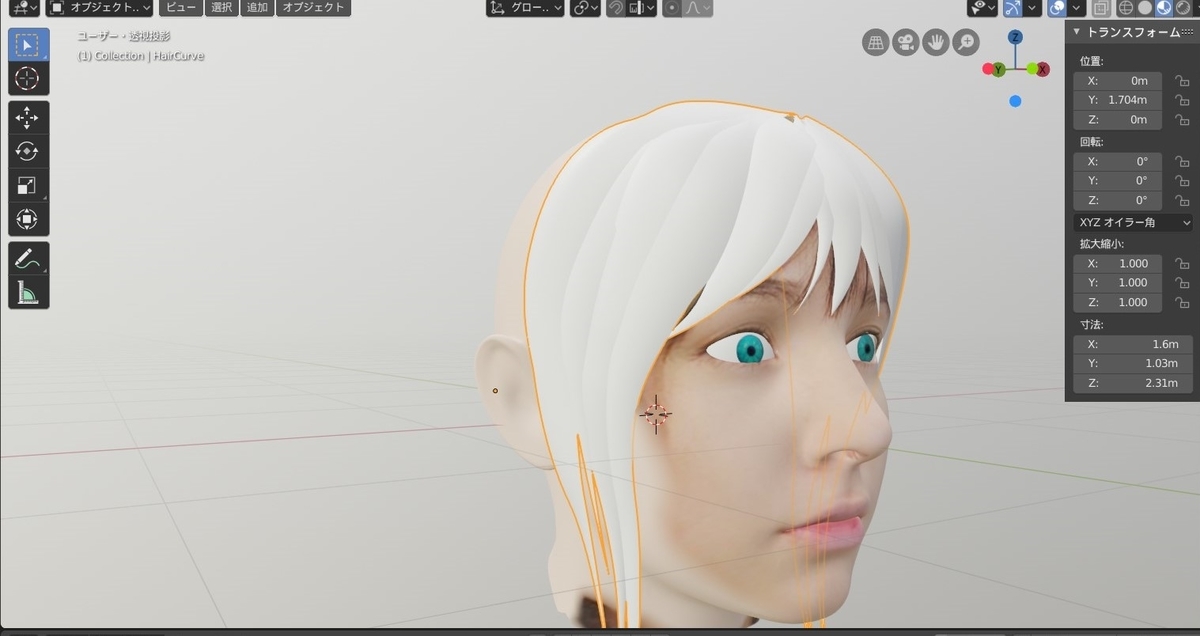Lock rotation X value
The image size is (1200, 636).
[x=1182, y=161]
